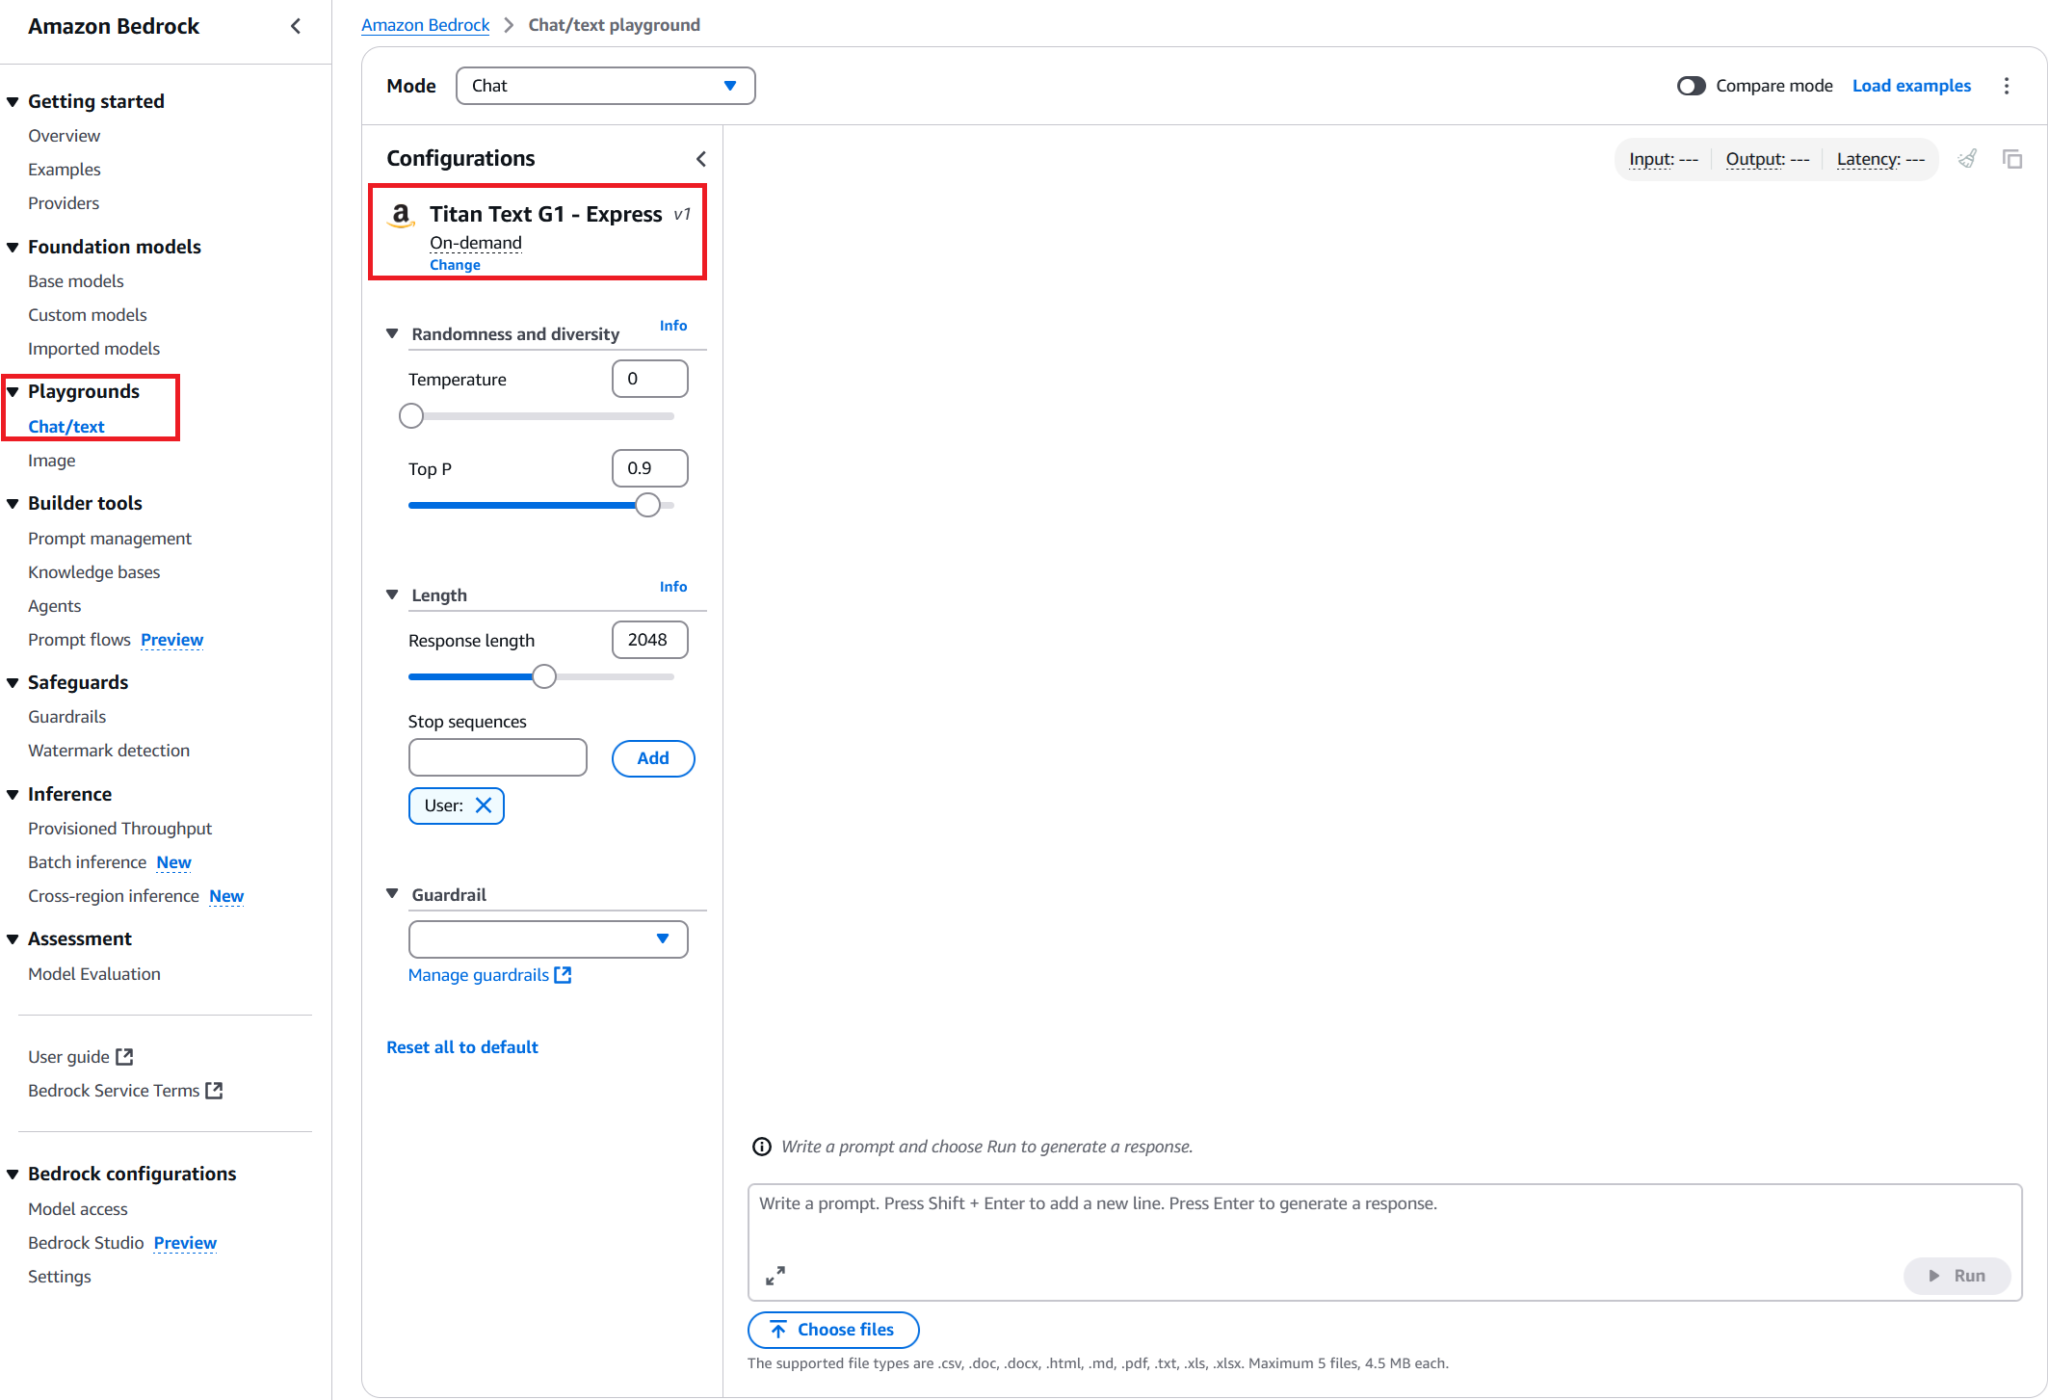2048x1400 pixels.
Task: Select Image under Playgrounds
Action: (x=52, y=460)
